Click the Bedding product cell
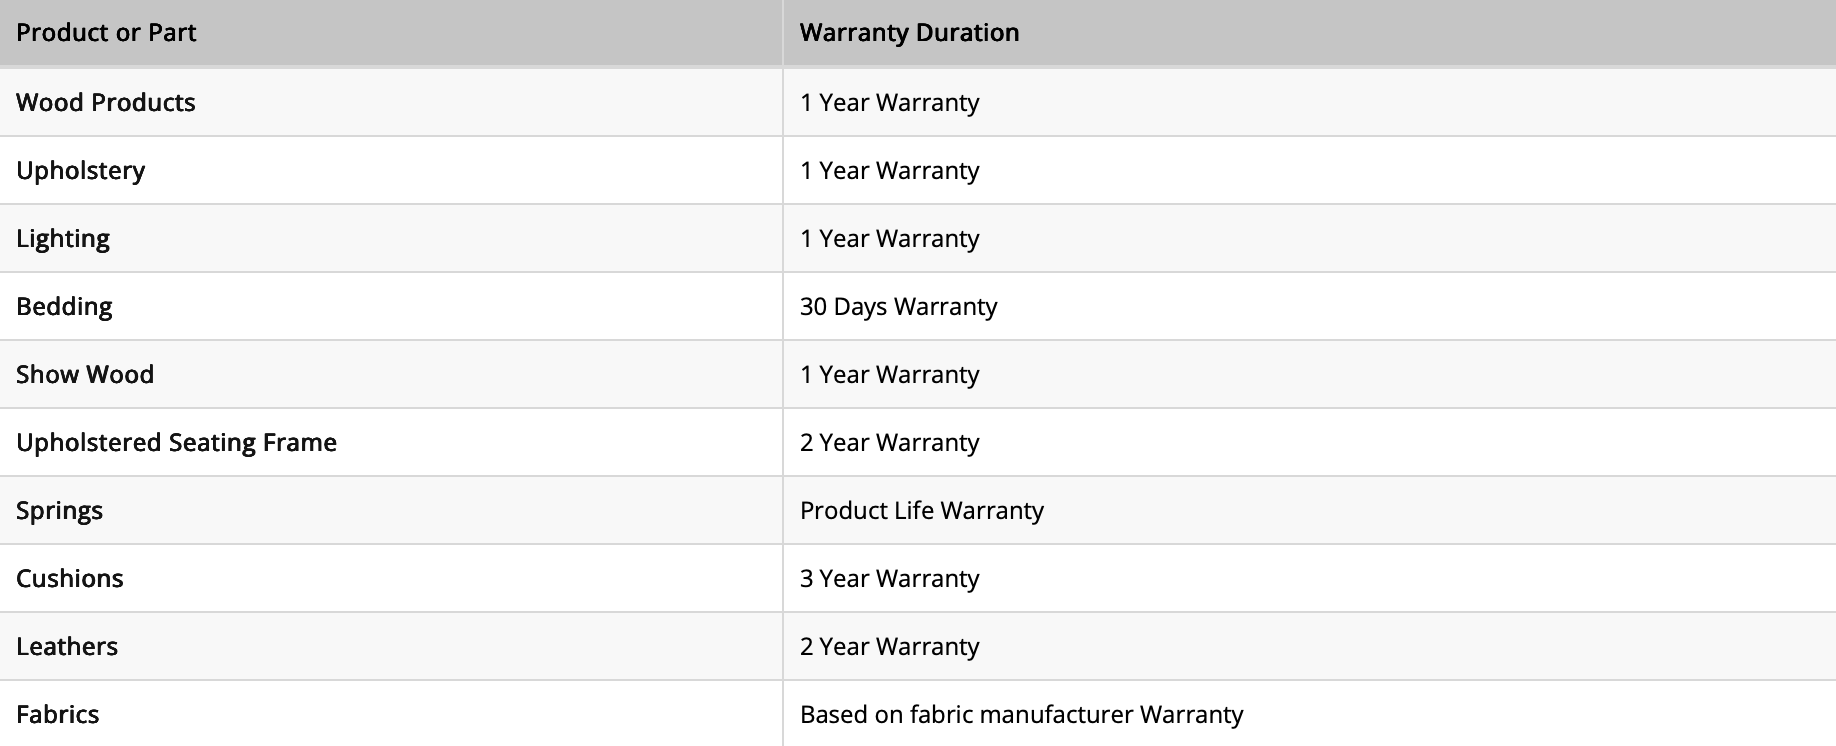The width and height of the screenshot is (1836, 746). [391, 306]
